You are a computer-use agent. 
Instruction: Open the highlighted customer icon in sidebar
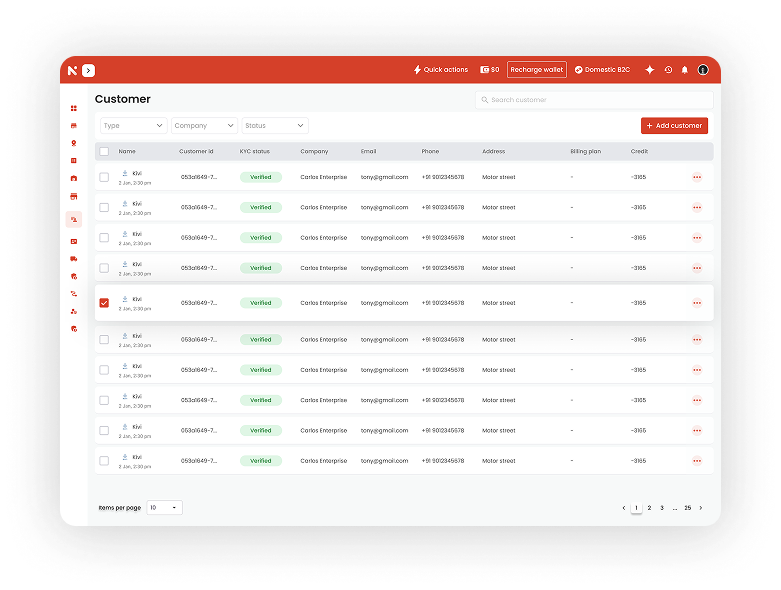coord(74,219)
